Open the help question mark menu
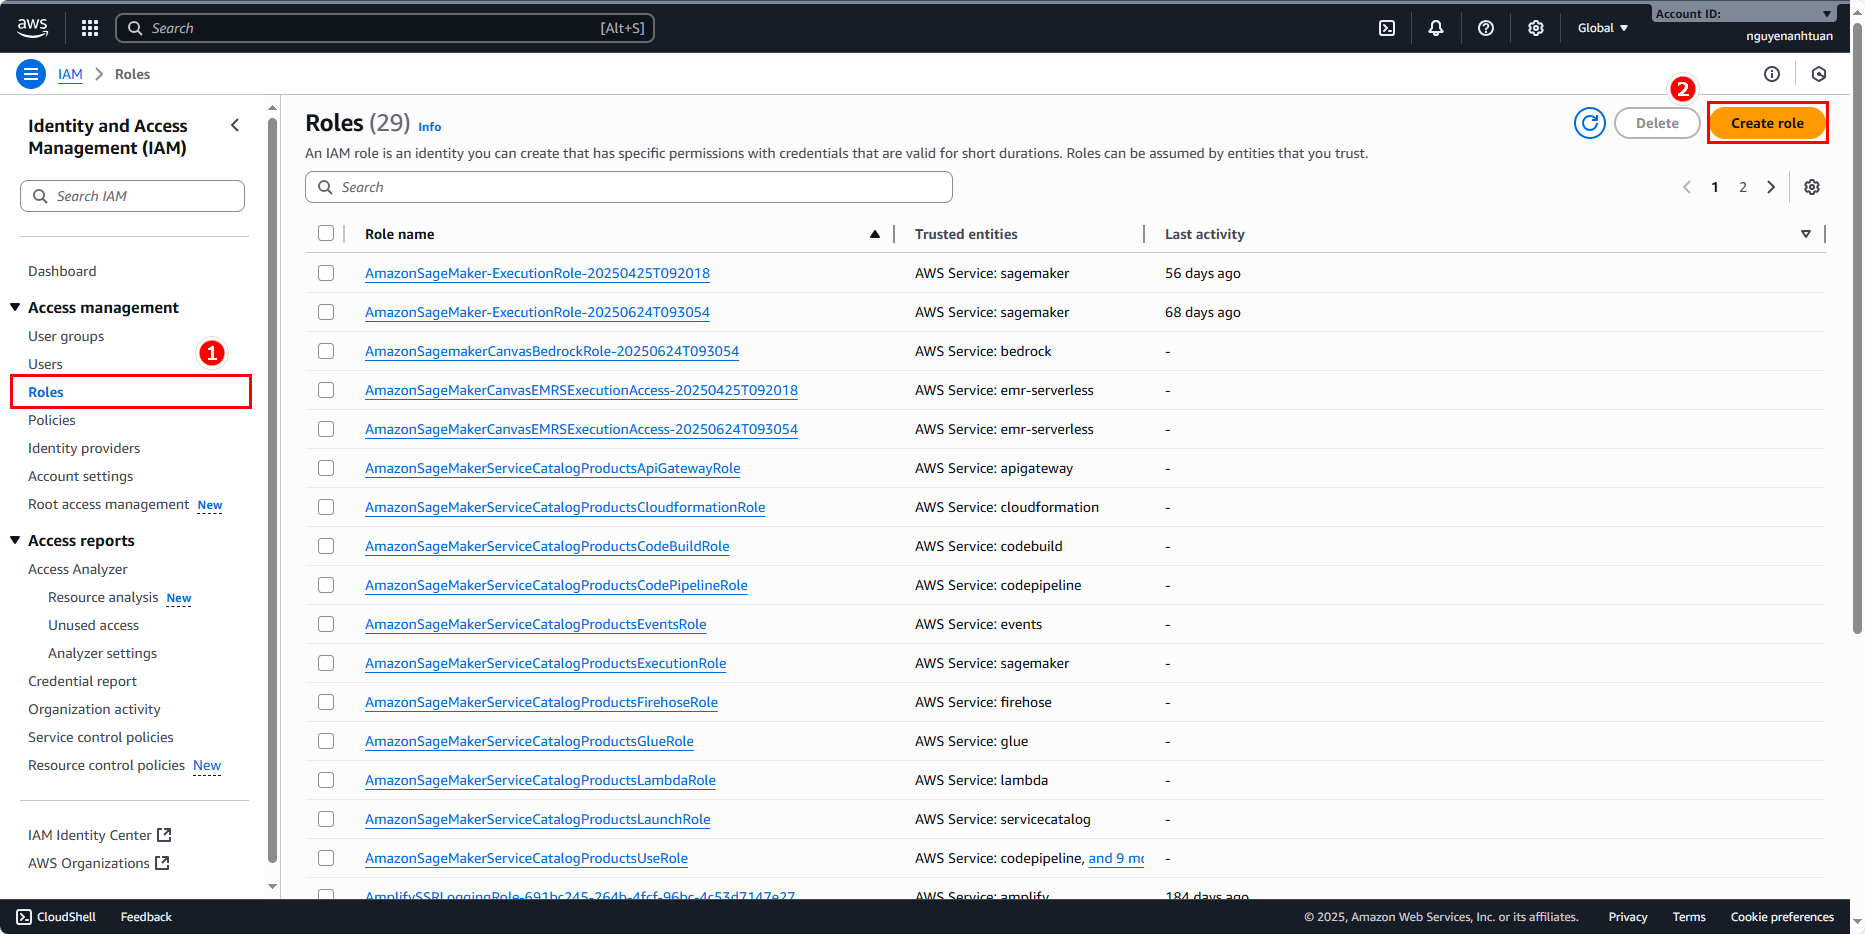 point(1486,28)
